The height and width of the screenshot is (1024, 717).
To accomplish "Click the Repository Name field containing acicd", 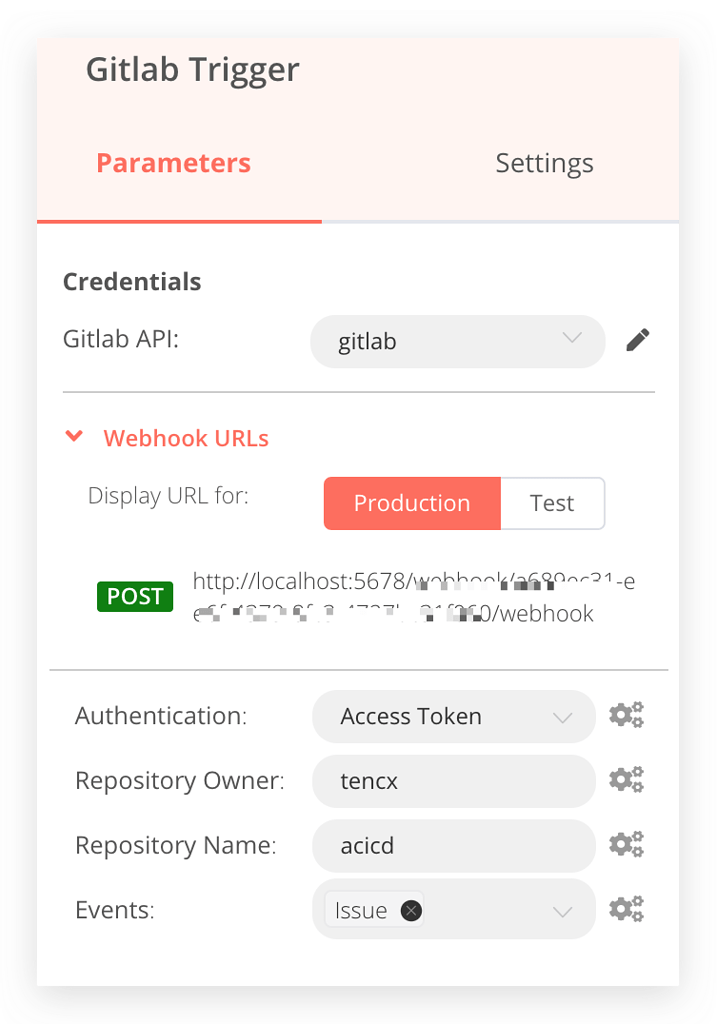I will 453,846.
